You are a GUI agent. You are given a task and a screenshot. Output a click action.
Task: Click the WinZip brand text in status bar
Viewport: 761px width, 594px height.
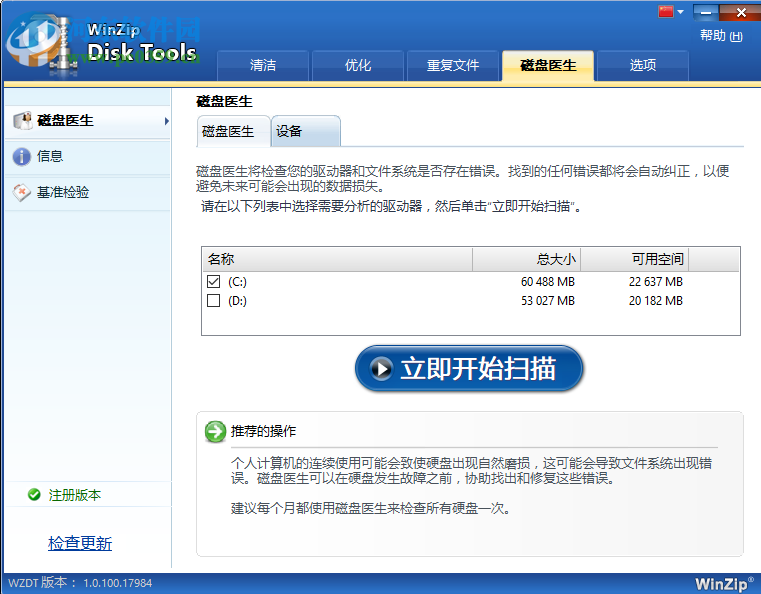coord(724,583)
